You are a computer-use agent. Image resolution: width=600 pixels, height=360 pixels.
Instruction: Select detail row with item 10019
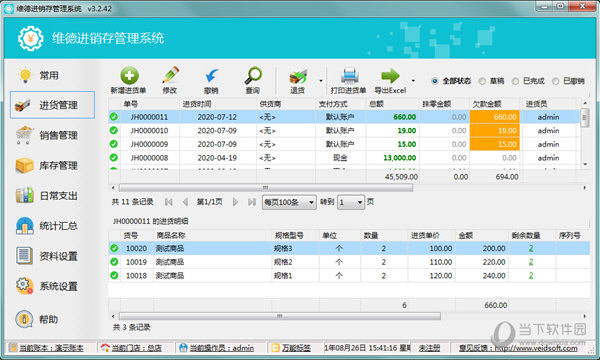point(349,262)
